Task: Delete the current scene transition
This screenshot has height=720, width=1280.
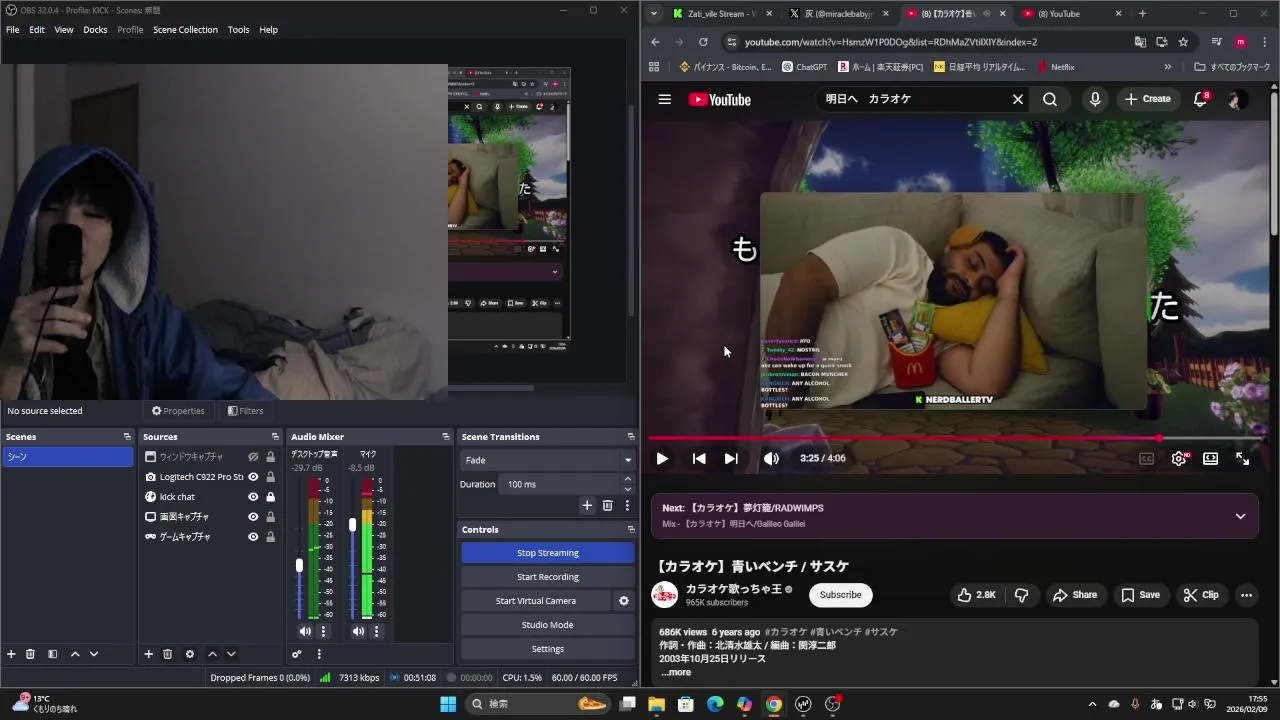Action: tap(607, 506)
